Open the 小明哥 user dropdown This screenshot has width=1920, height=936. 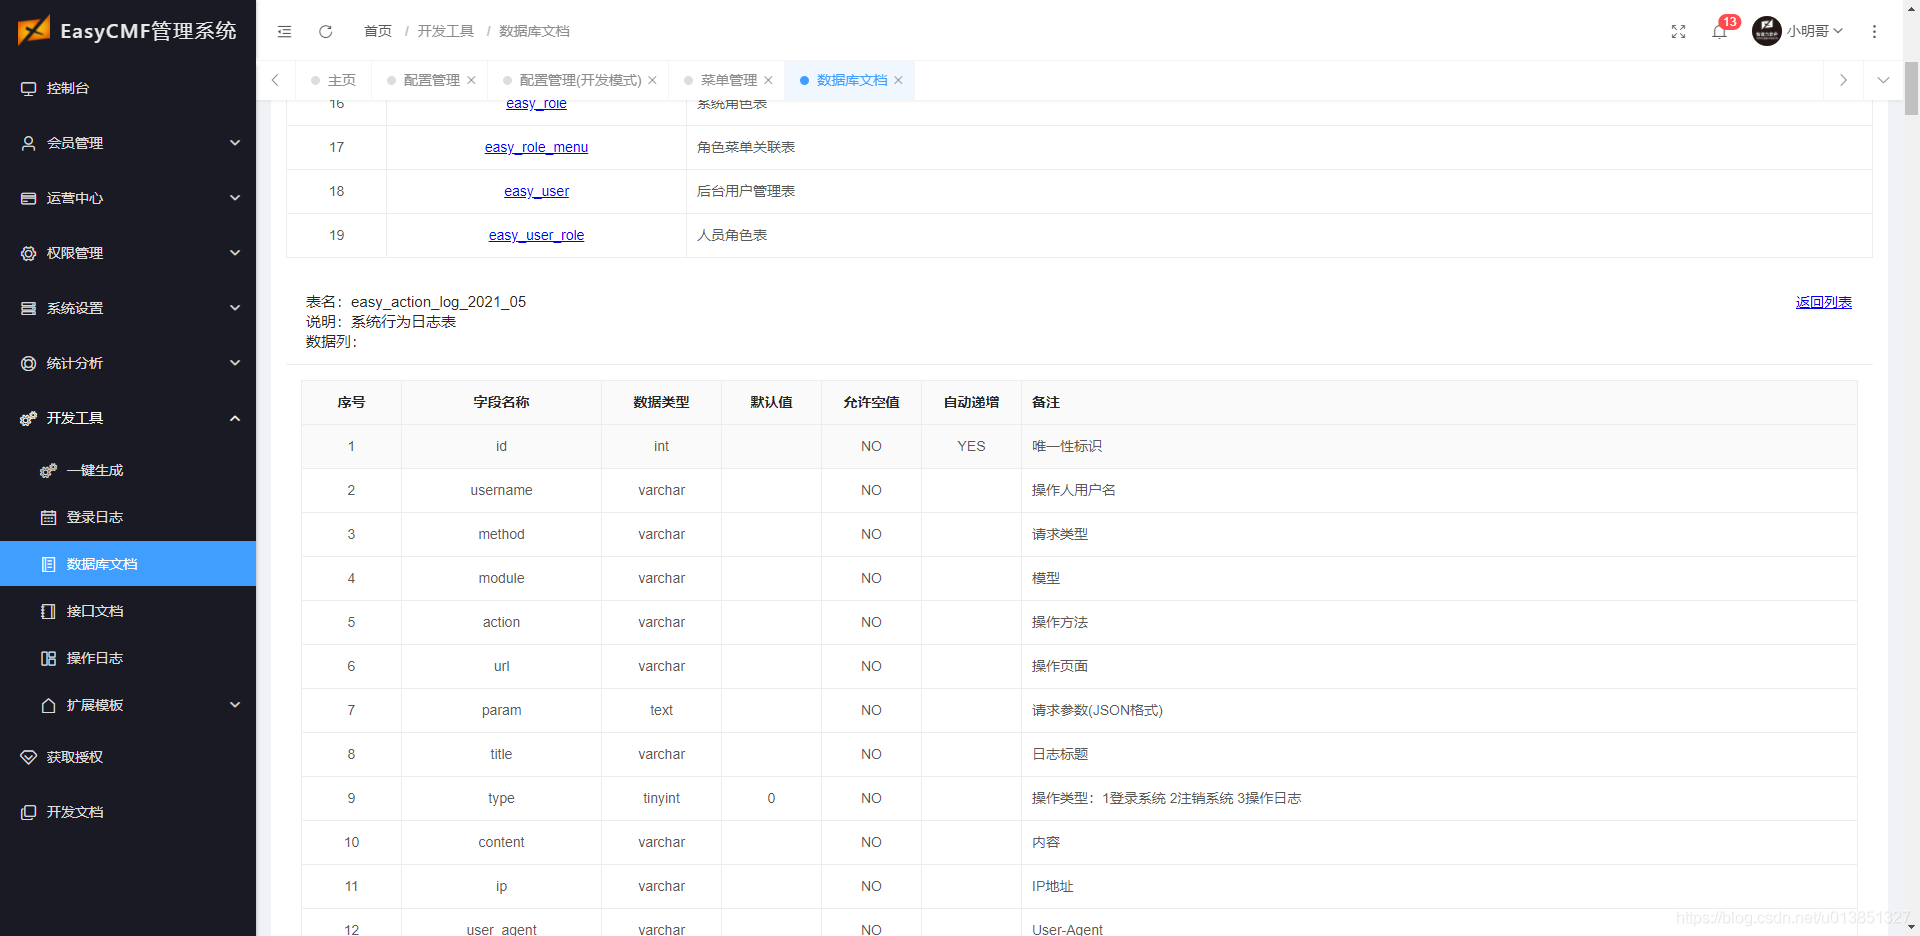pos(1814,31)
